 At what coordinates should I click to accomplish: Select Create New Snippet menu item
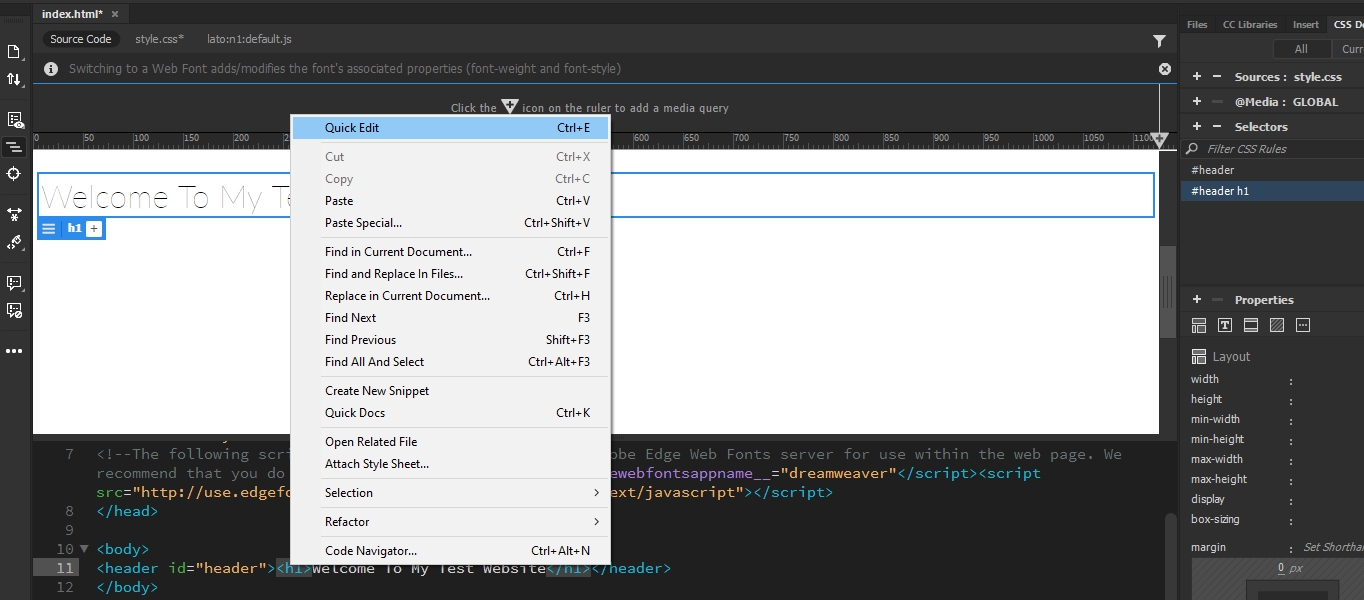click(450, 391)
